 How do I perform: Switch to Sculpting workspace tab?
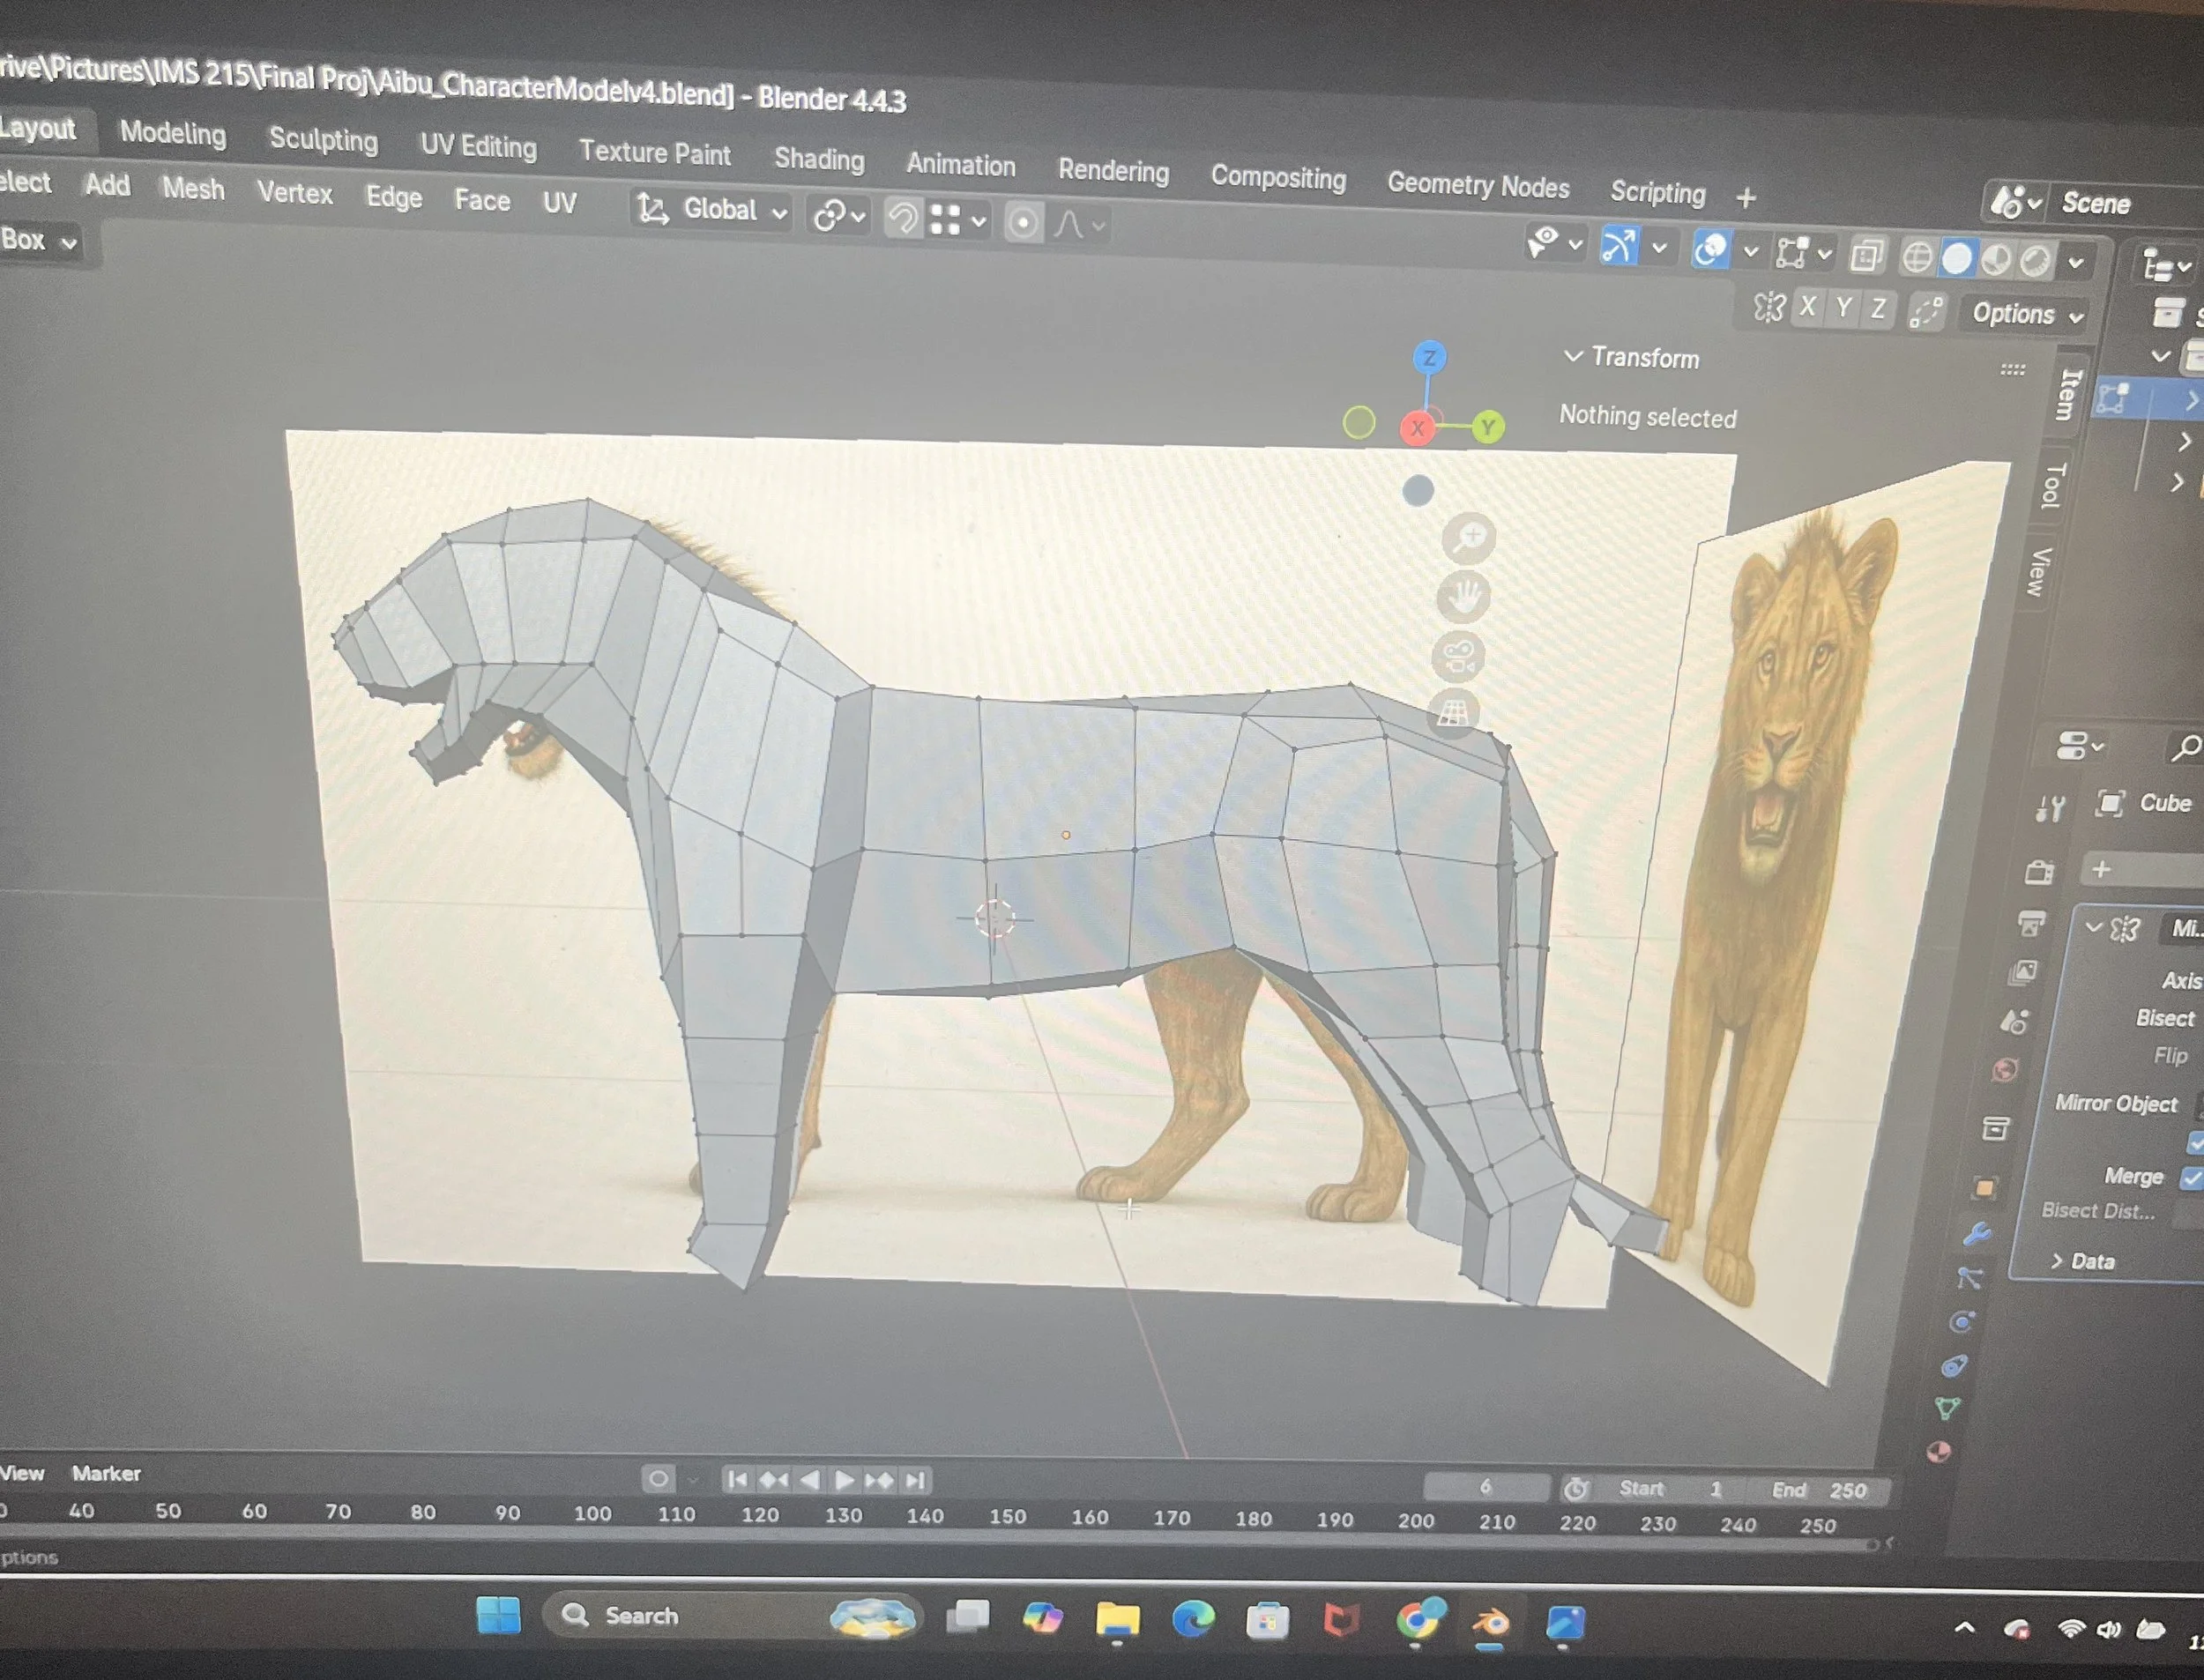tap(323, 140)
